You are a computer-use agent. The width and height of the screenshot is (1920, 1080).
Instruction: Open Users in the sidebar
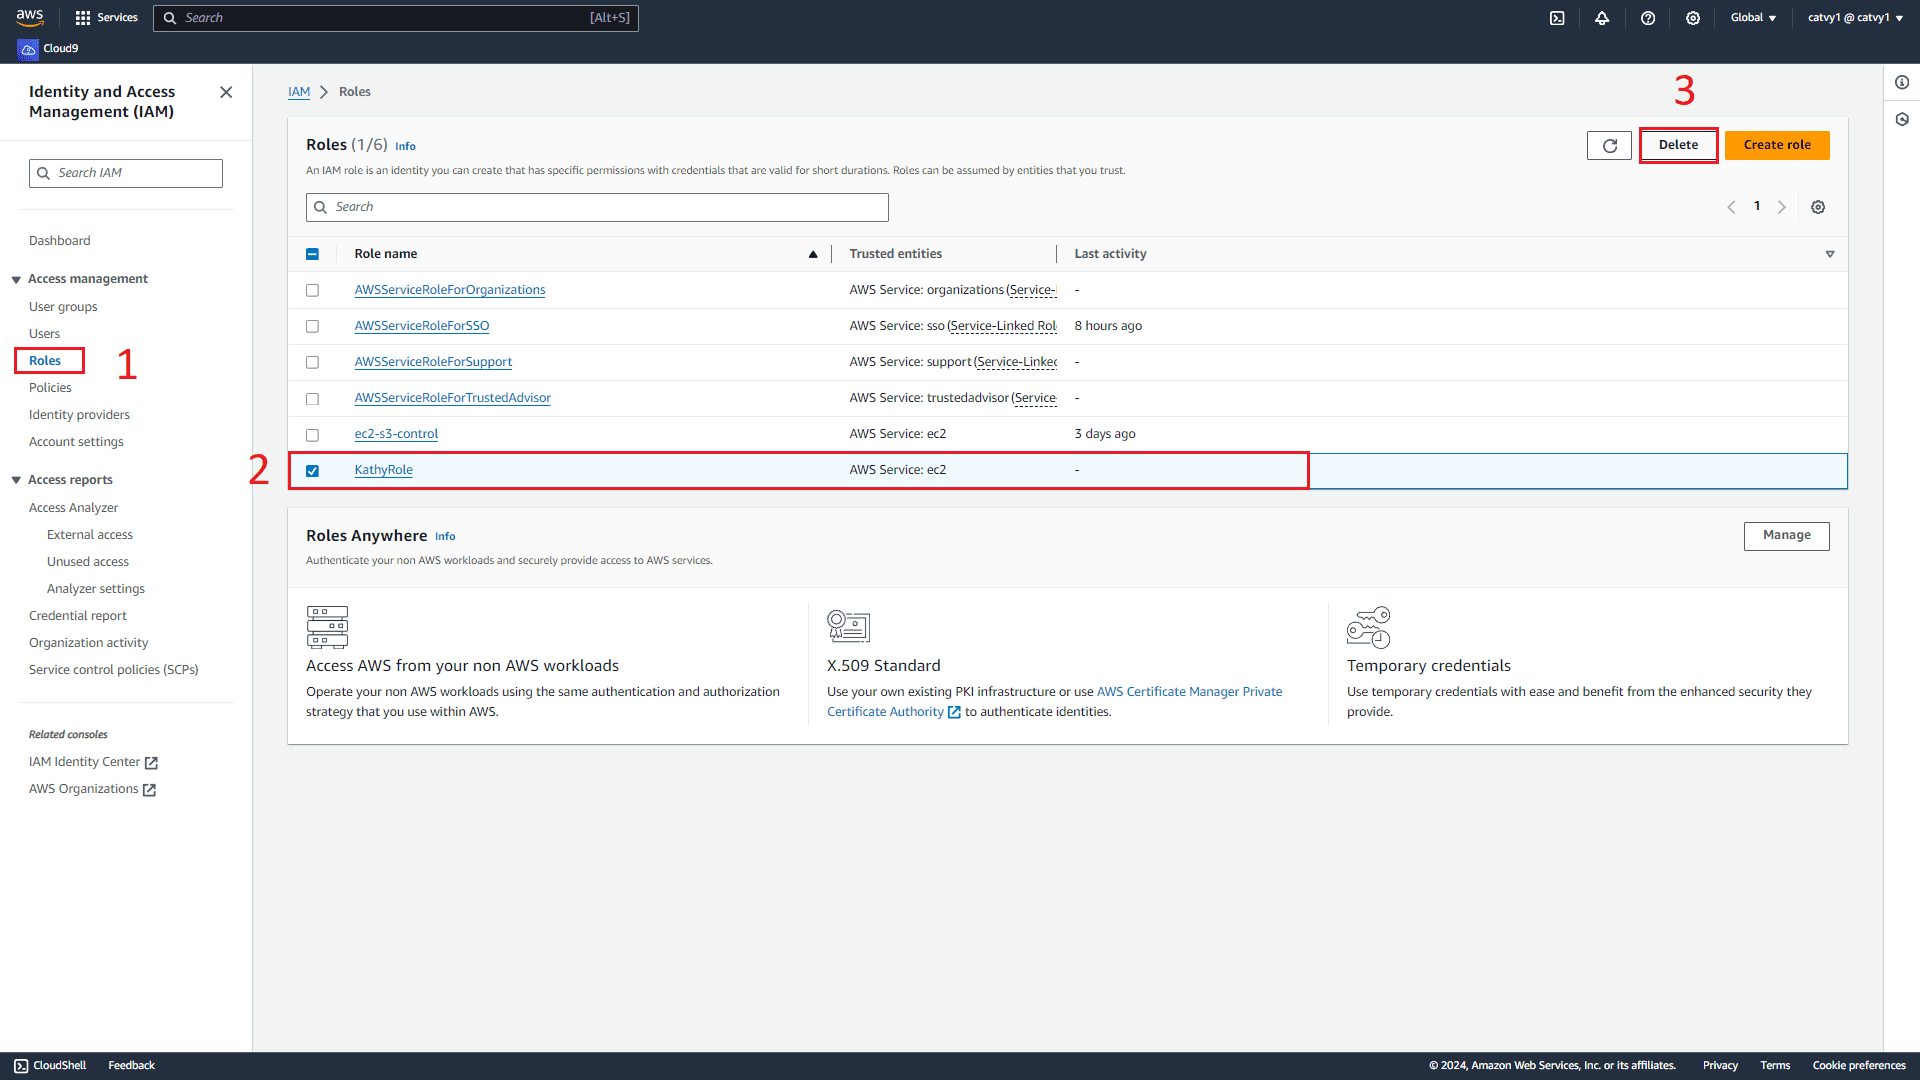(x=44, y=334)
